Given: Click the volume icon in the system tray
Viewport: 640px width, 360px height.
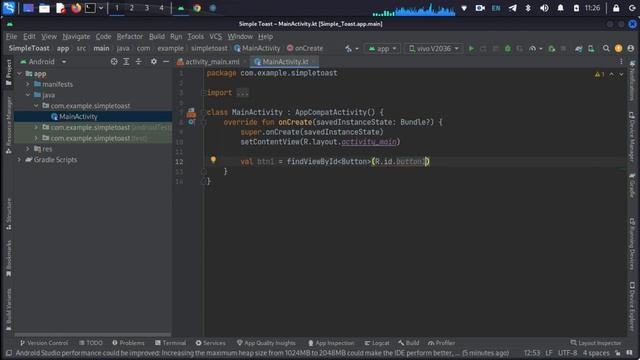Looking at the screenshot, I should point(544,8).
